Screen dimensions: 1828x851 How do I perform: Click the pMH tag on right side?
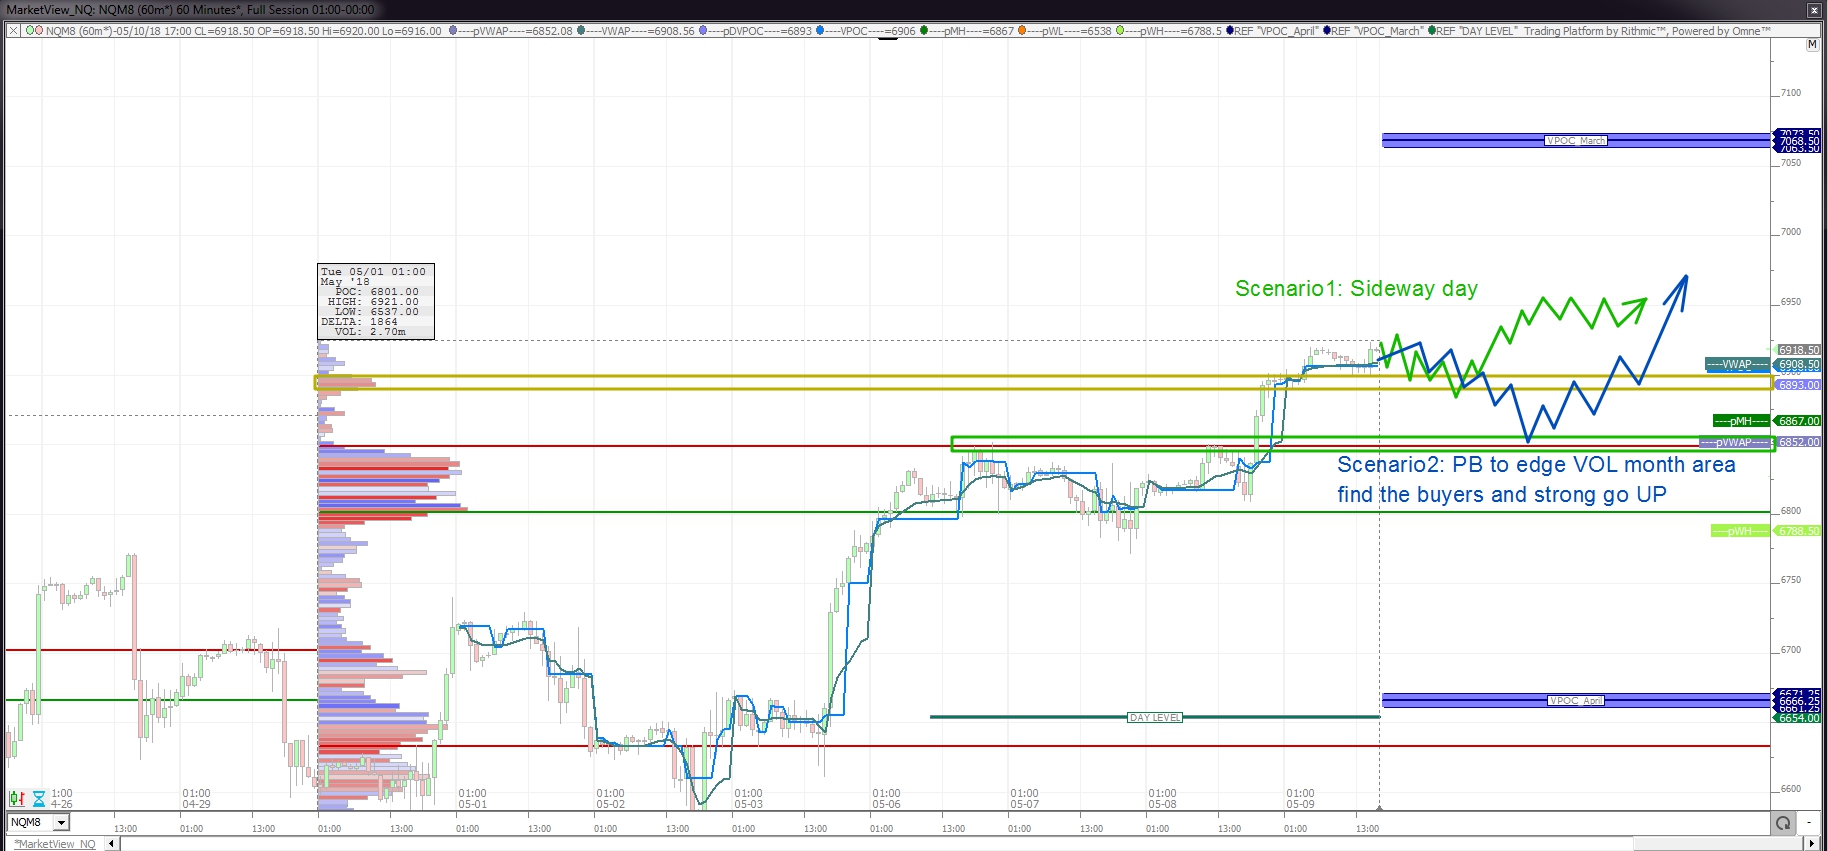pos(1741,421)
